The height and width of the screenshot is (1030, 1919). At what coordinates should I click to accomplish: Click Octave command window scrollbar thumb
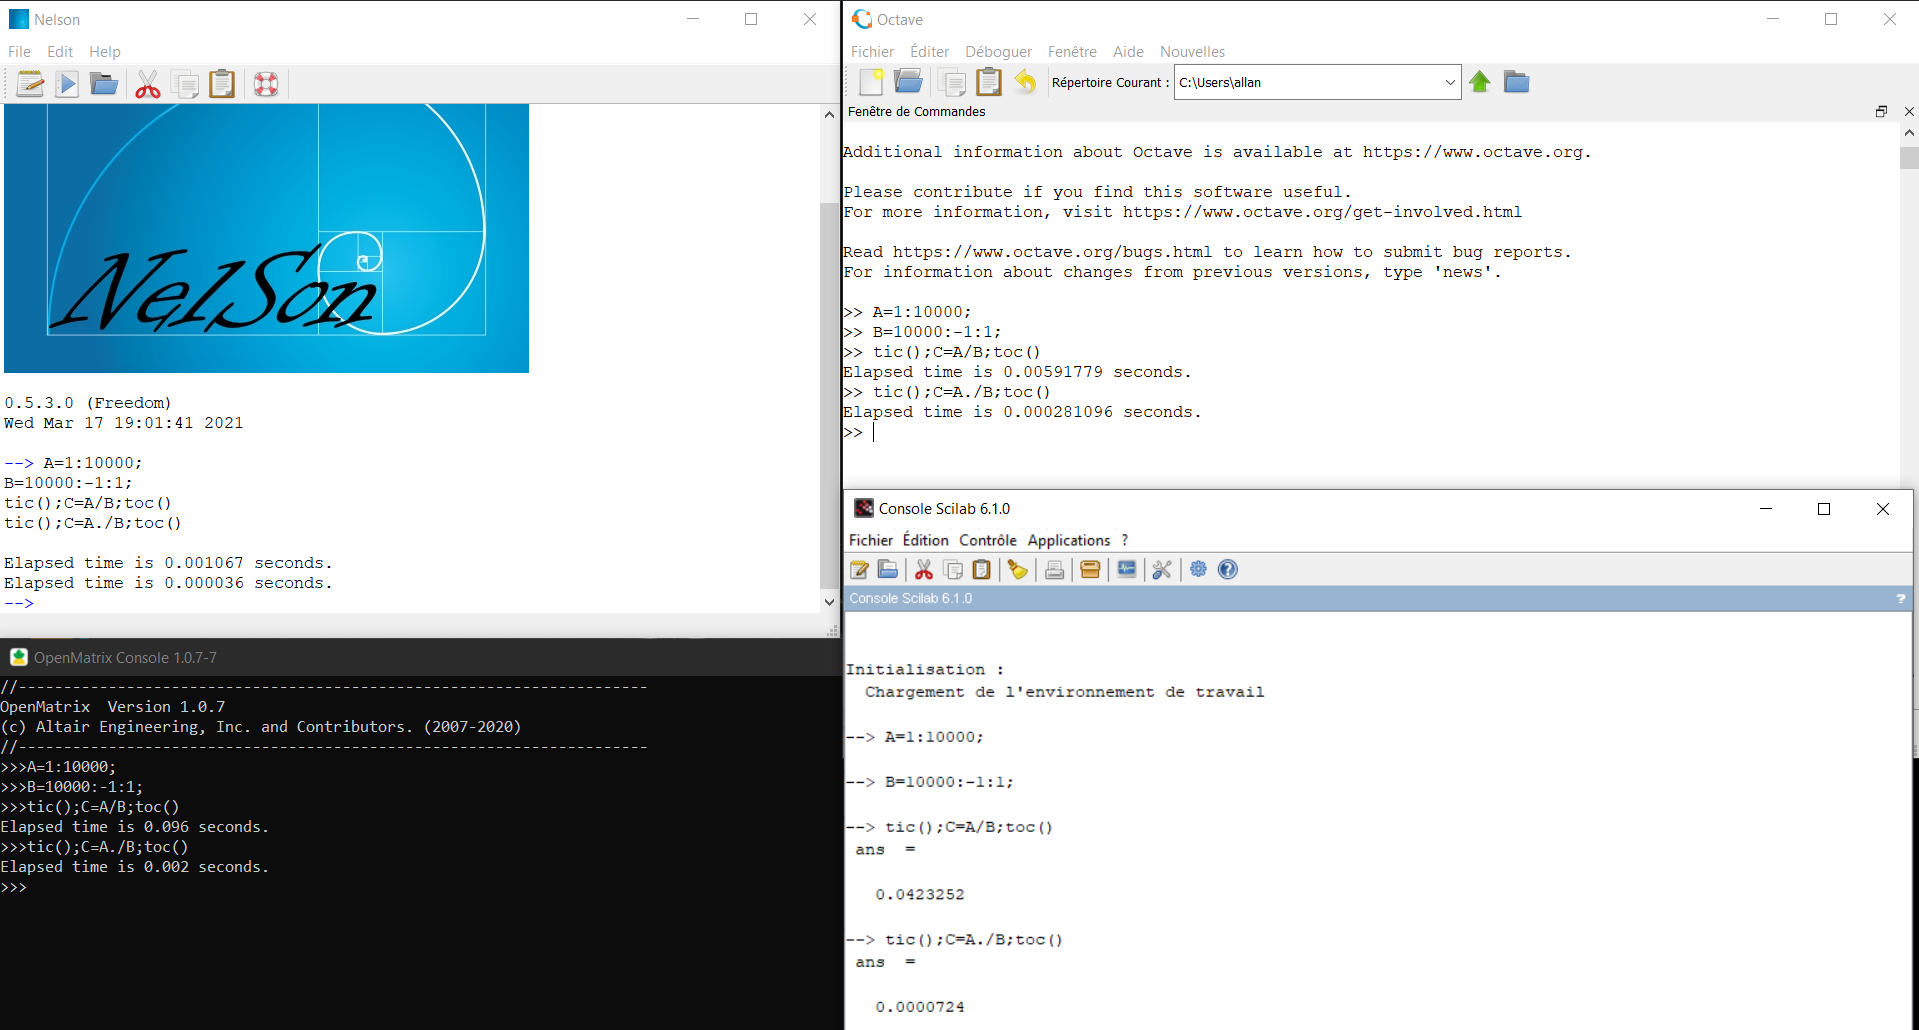click(1909, 158)
